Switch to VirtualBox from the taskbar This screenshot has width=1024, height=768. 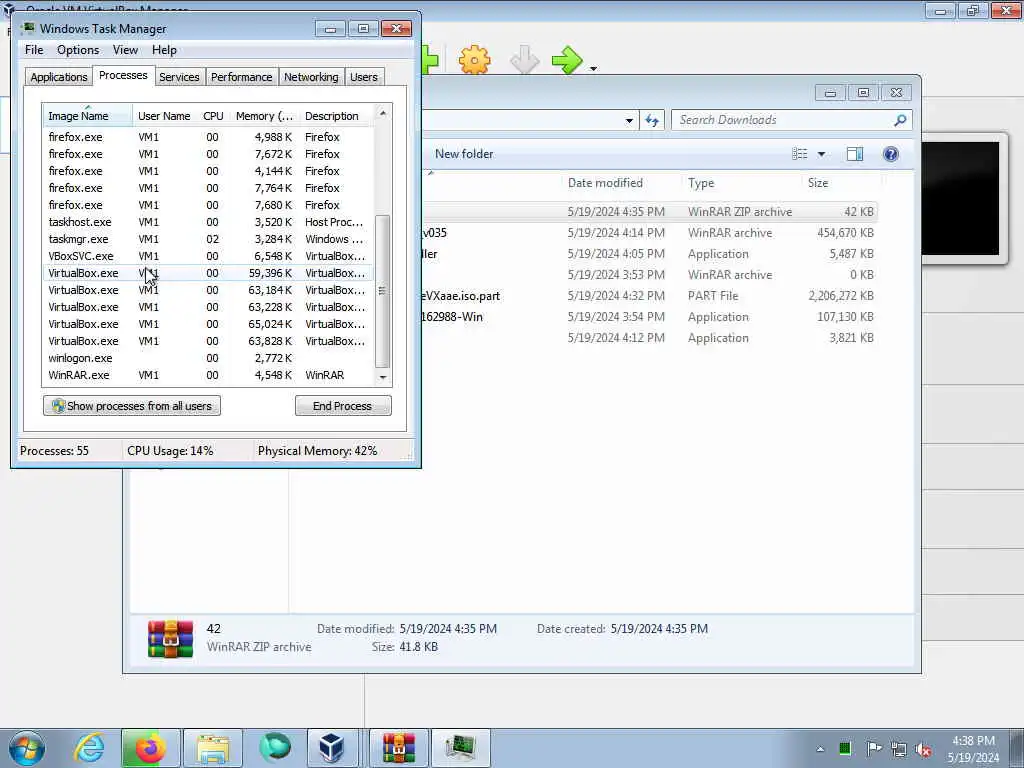pyautogui.click(x=332, y=748)
